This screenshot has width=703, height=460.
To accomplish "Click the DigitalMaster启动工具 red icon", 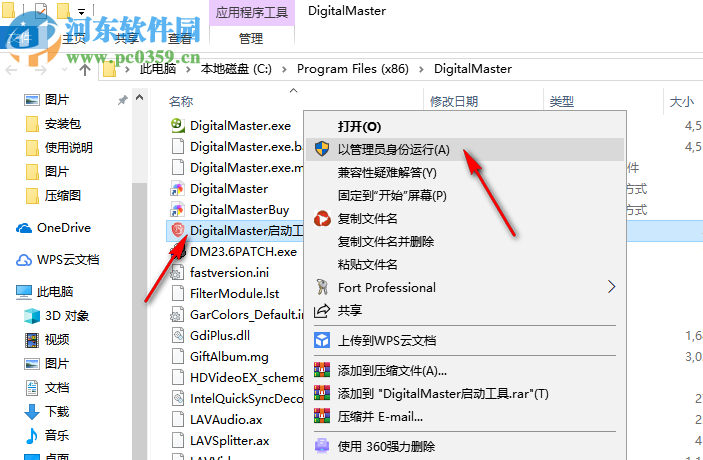I will tap(178, 230).
